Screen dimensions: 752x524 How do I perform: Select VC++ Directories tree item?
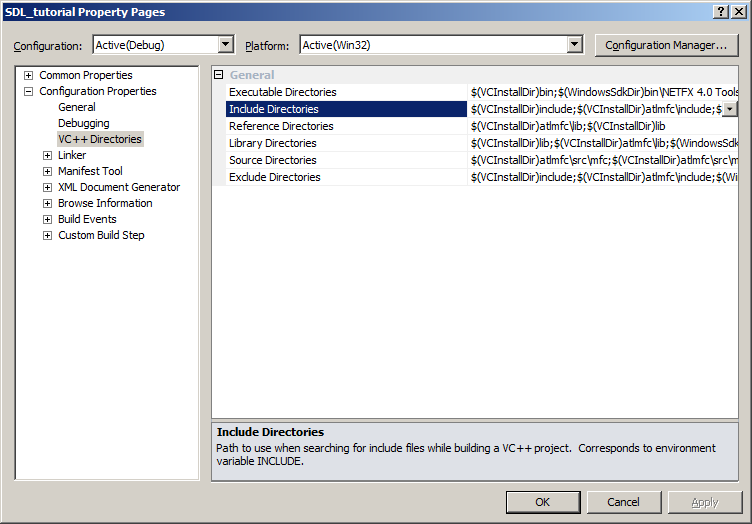click(x=100, y=139)
